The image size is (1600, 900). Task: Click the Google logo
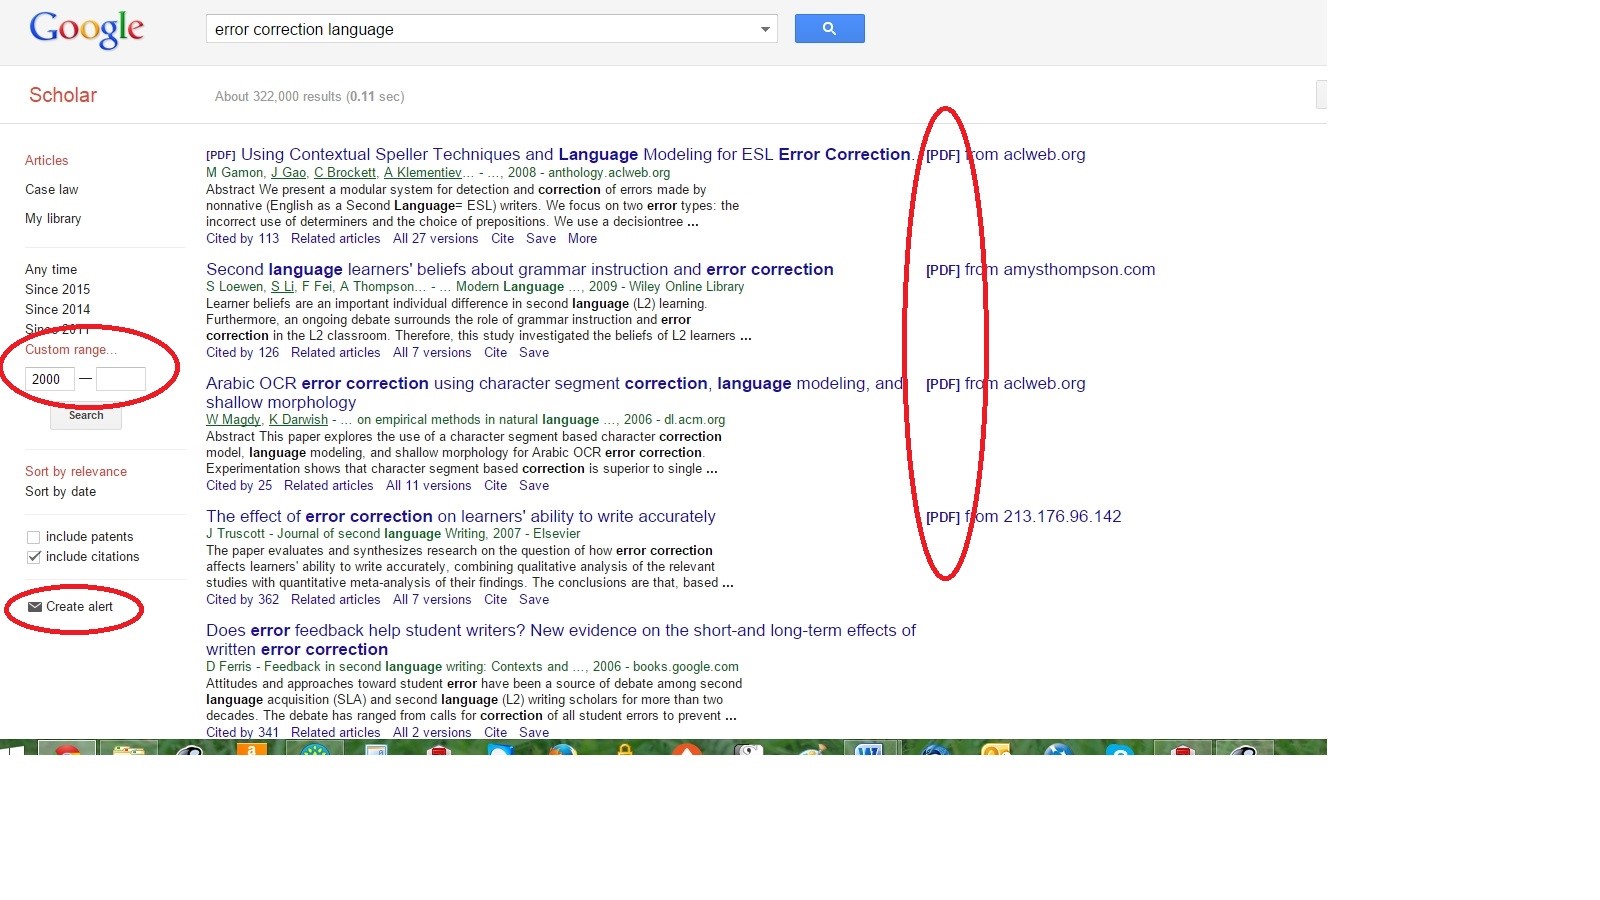point(87,29)
